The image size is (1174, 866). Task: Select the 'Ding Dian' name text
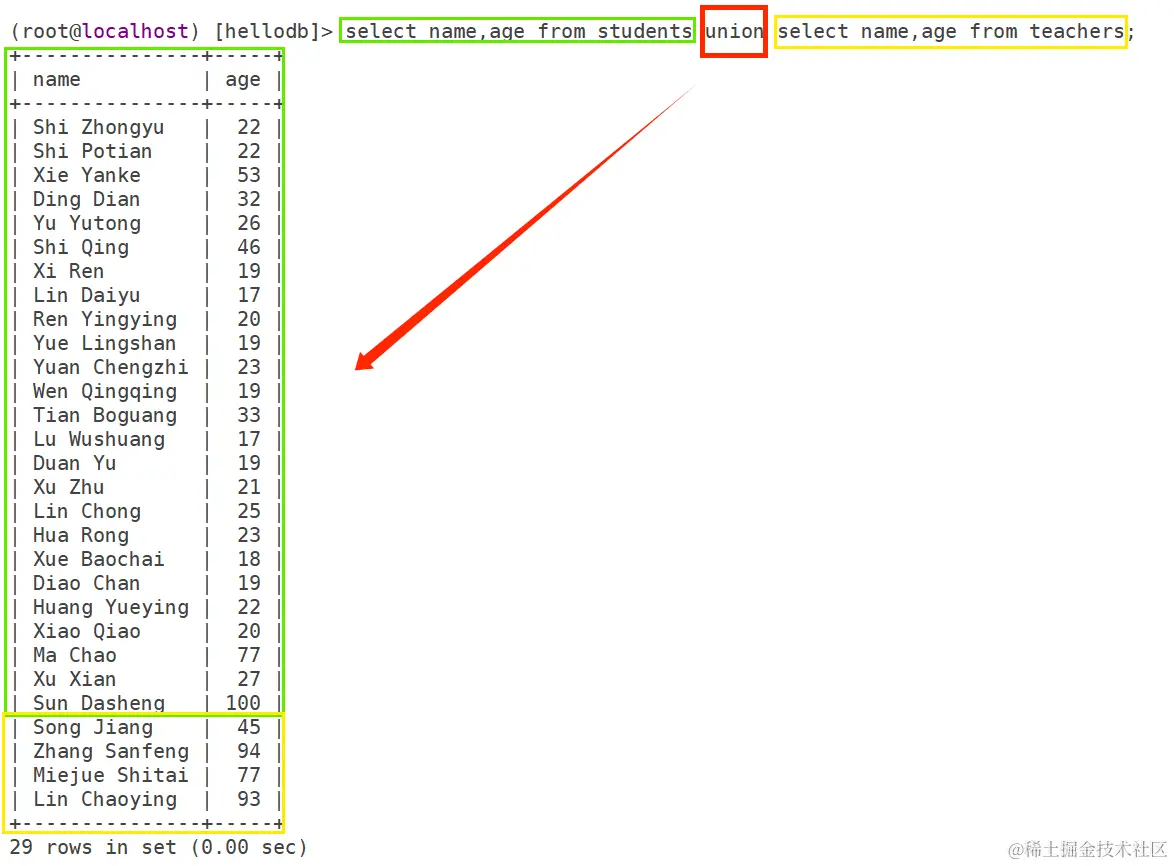[x=86, y=199]
